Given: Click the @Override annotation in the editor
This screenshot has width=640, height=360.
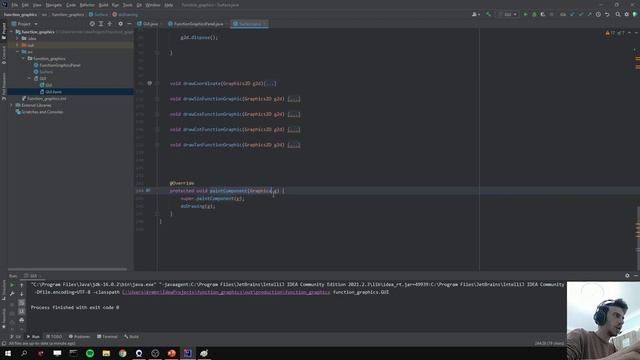Looking at the screenshot, I should (x=182, y=183).
